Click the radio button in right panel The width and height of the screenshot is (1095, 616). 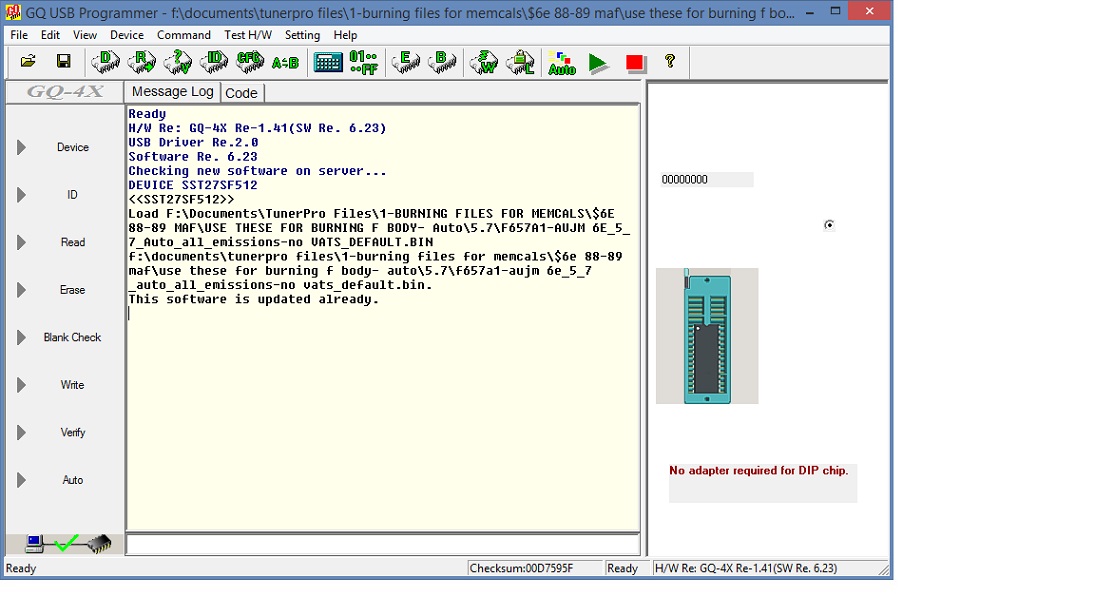click(x=829, y=225)
